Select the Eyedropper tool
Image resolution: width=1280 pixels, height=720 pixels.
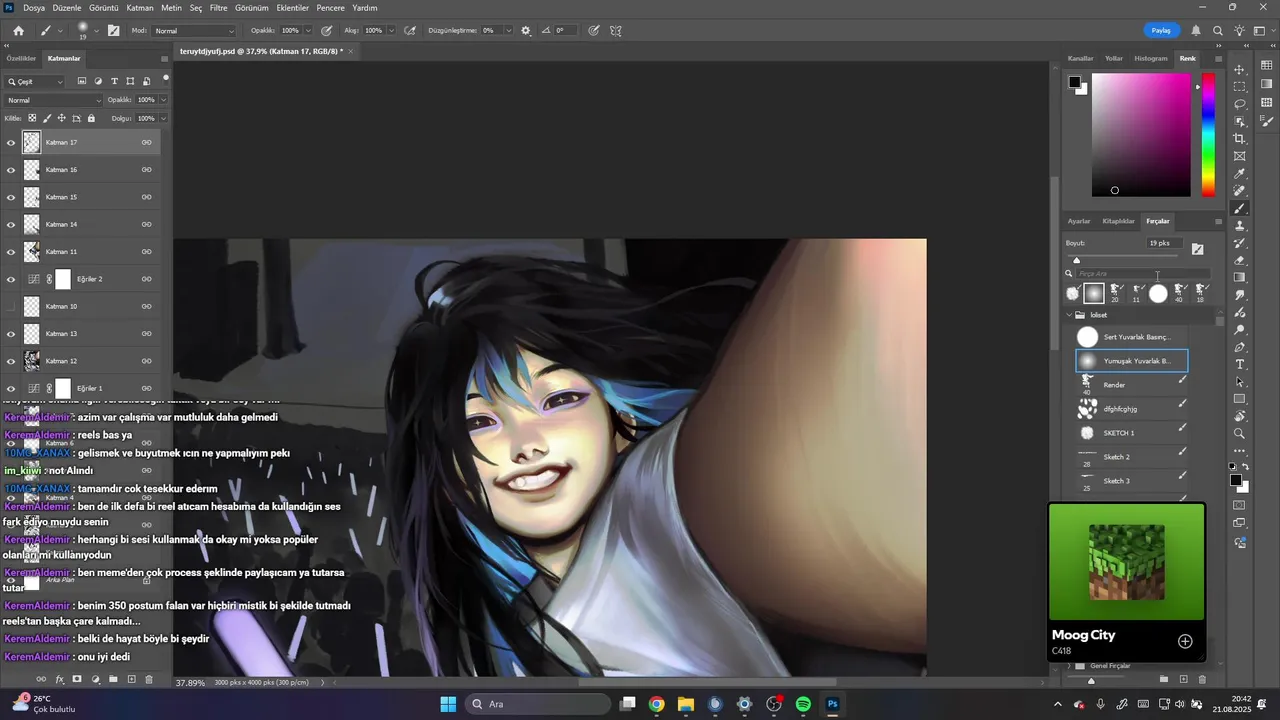[1240, 173]
